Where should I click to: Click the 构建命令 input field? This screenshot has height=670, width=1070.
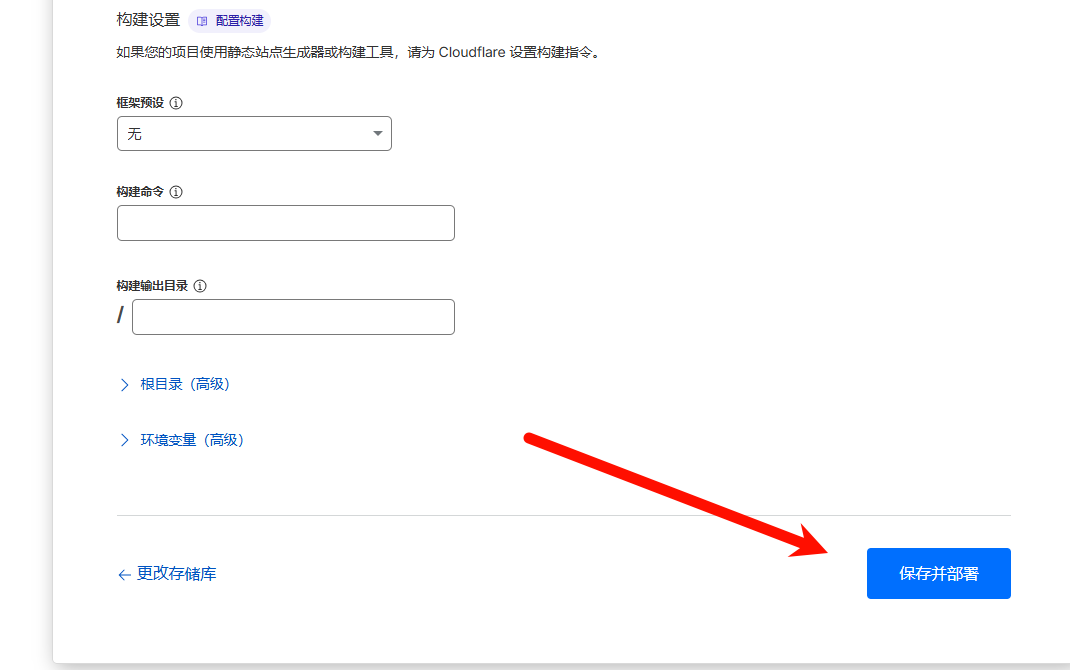[285, 222]
